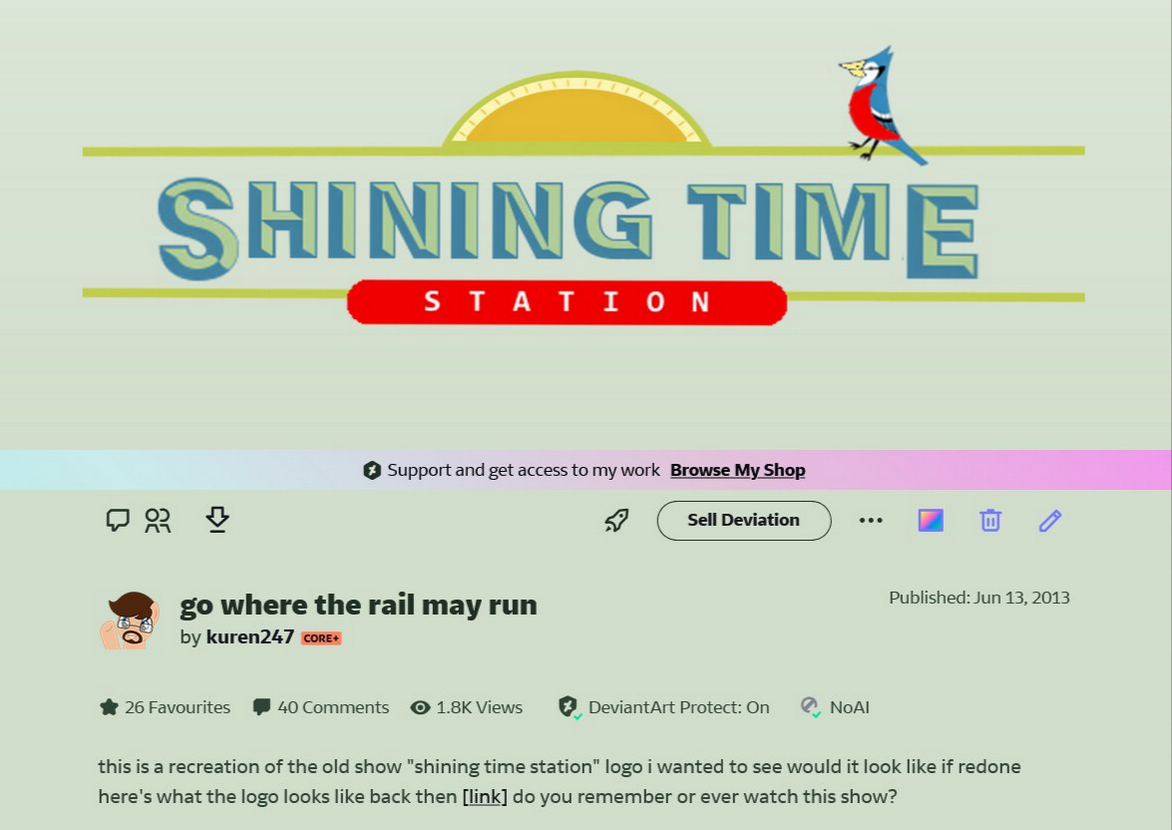Viewport: 1172px width, 830px height.
Task: Click the CORE+ membership badge
Action: tap(321, 638)
